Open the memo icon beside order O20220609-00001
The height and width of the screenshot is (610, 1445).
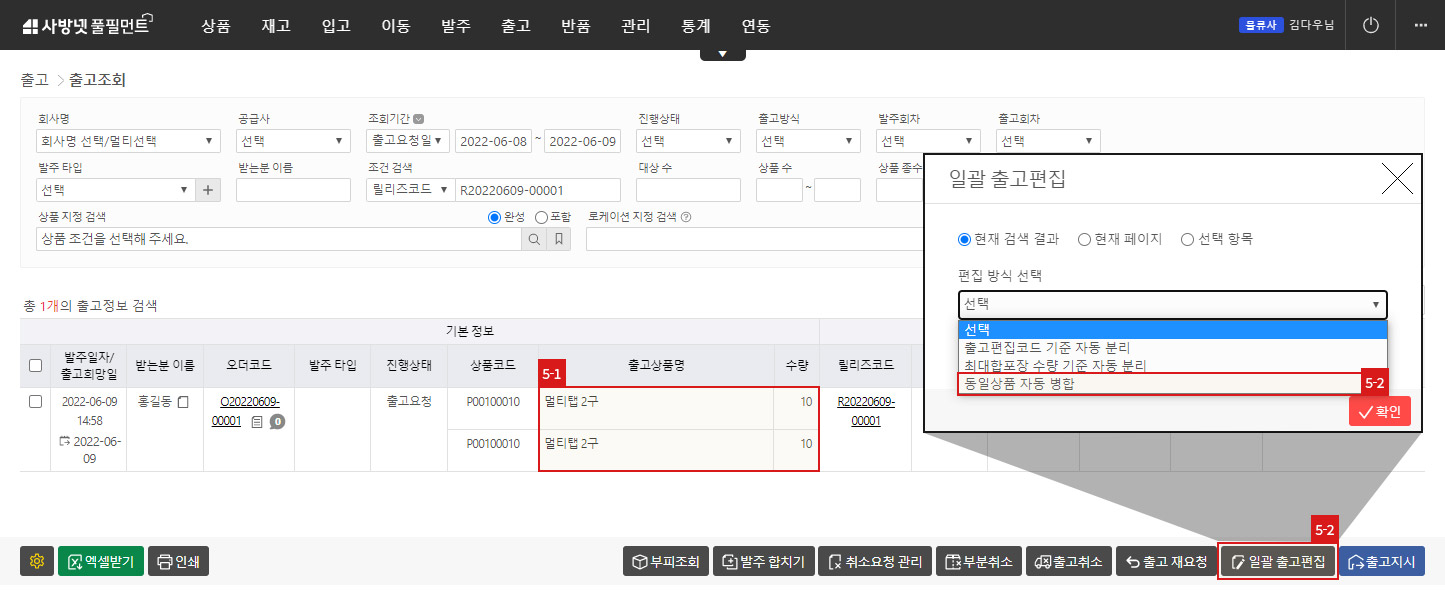point(259,423)
